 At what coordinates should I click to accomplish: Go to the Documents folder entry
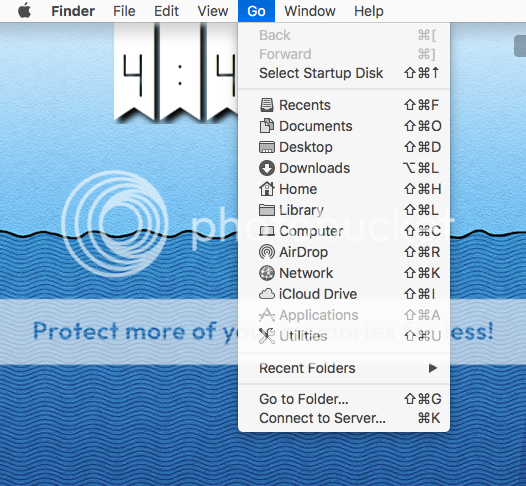344,126
